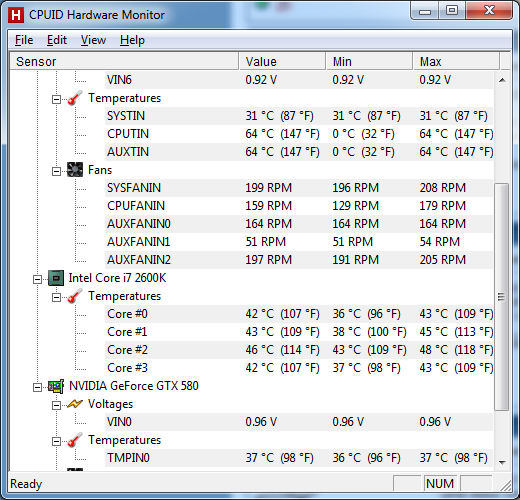Select the AUXFANIN2 fan row
Screen dimensions: 520x500
(x=299, y=260)
